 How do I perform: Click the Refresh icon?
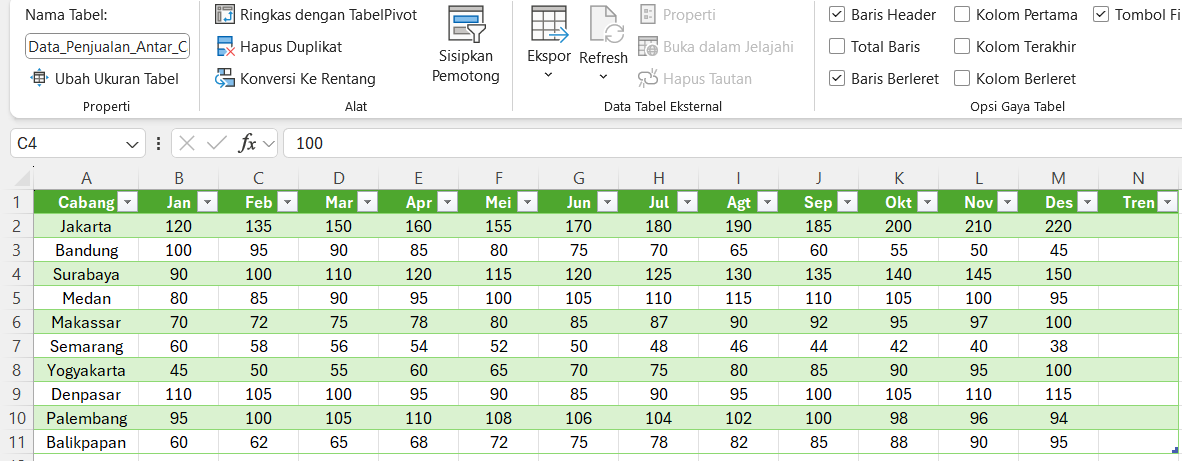[605, 26]
